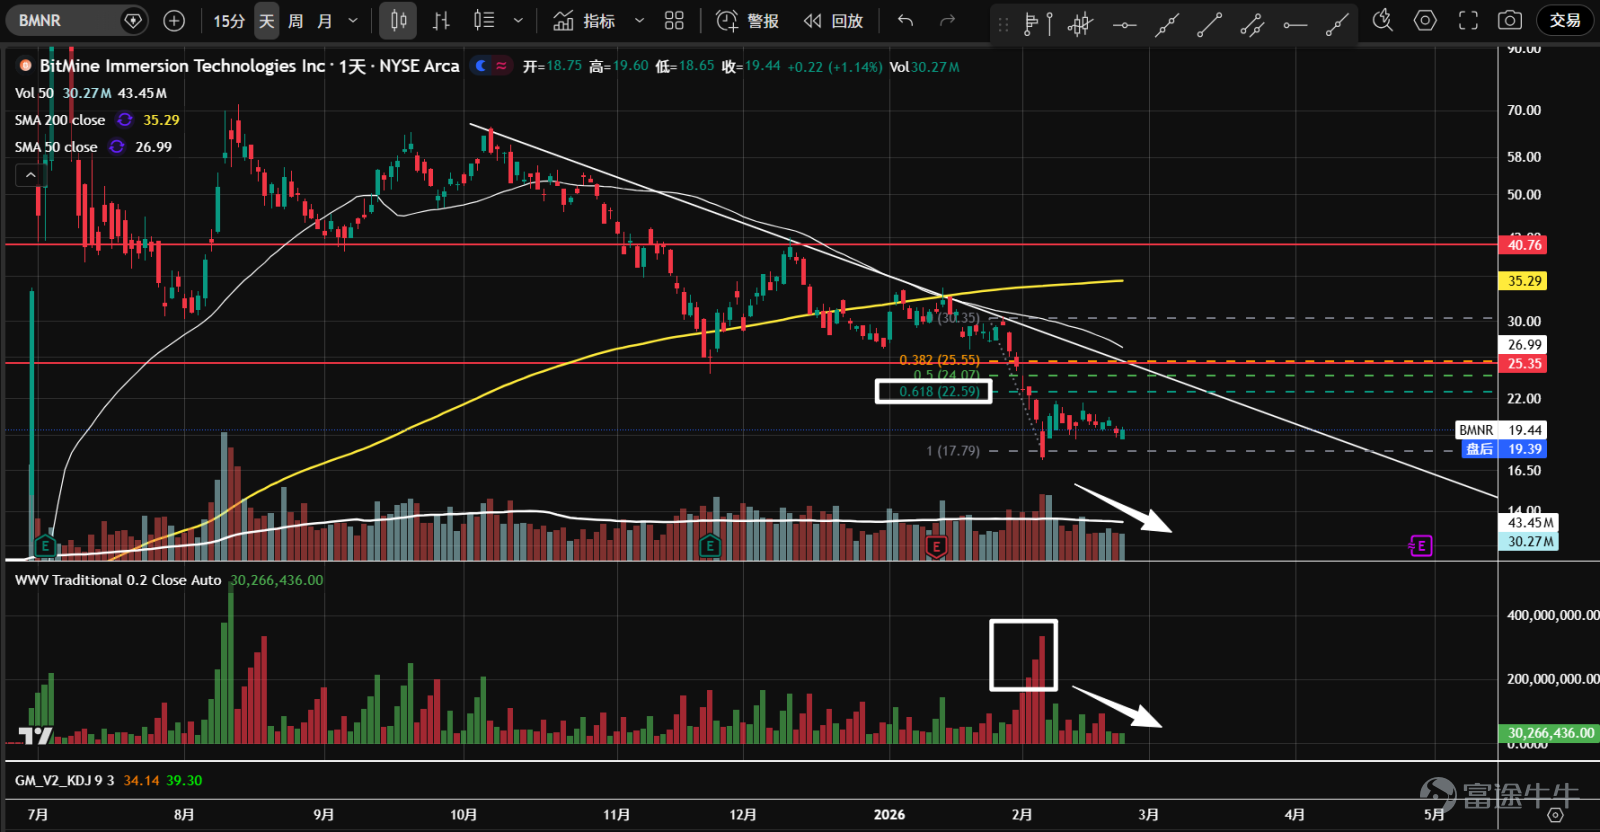This screenshot has height=832, width=1600.
Task: Select the 月 monthly timeframe
Action: point(325,20)
